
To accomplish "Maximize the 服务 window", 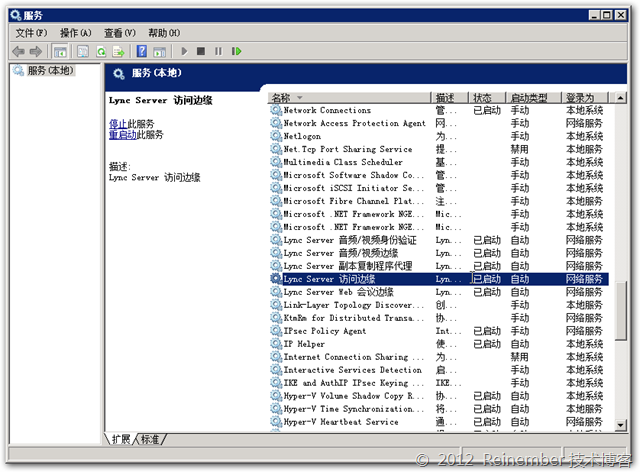I will [x=607, y=15].
